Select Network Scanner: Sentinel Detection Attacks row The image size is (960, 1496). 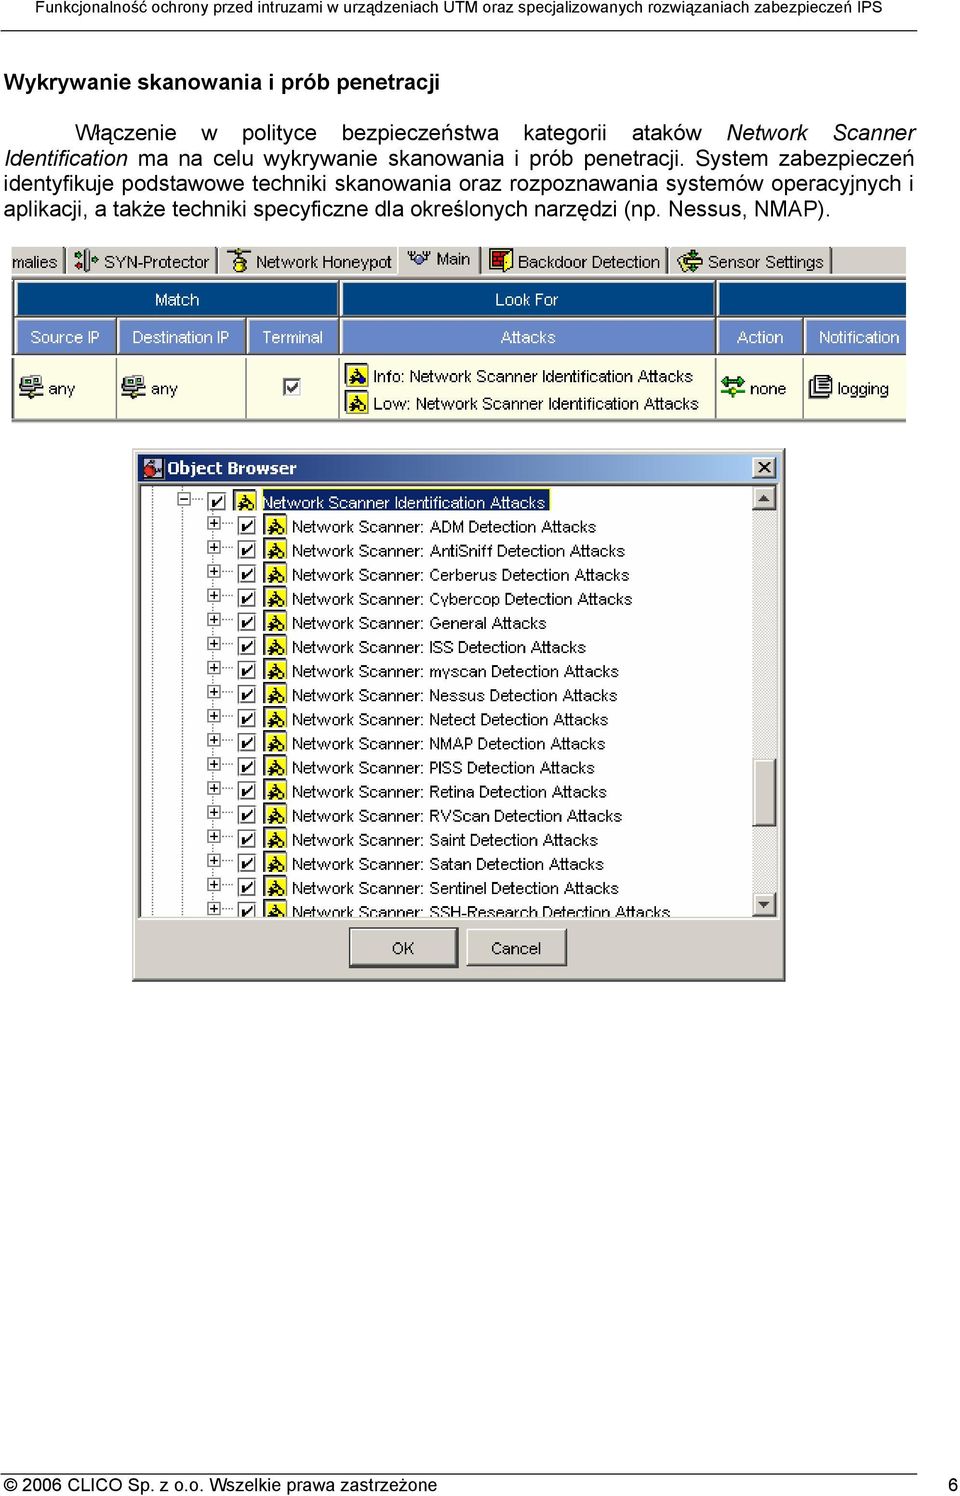click(455, 887)
